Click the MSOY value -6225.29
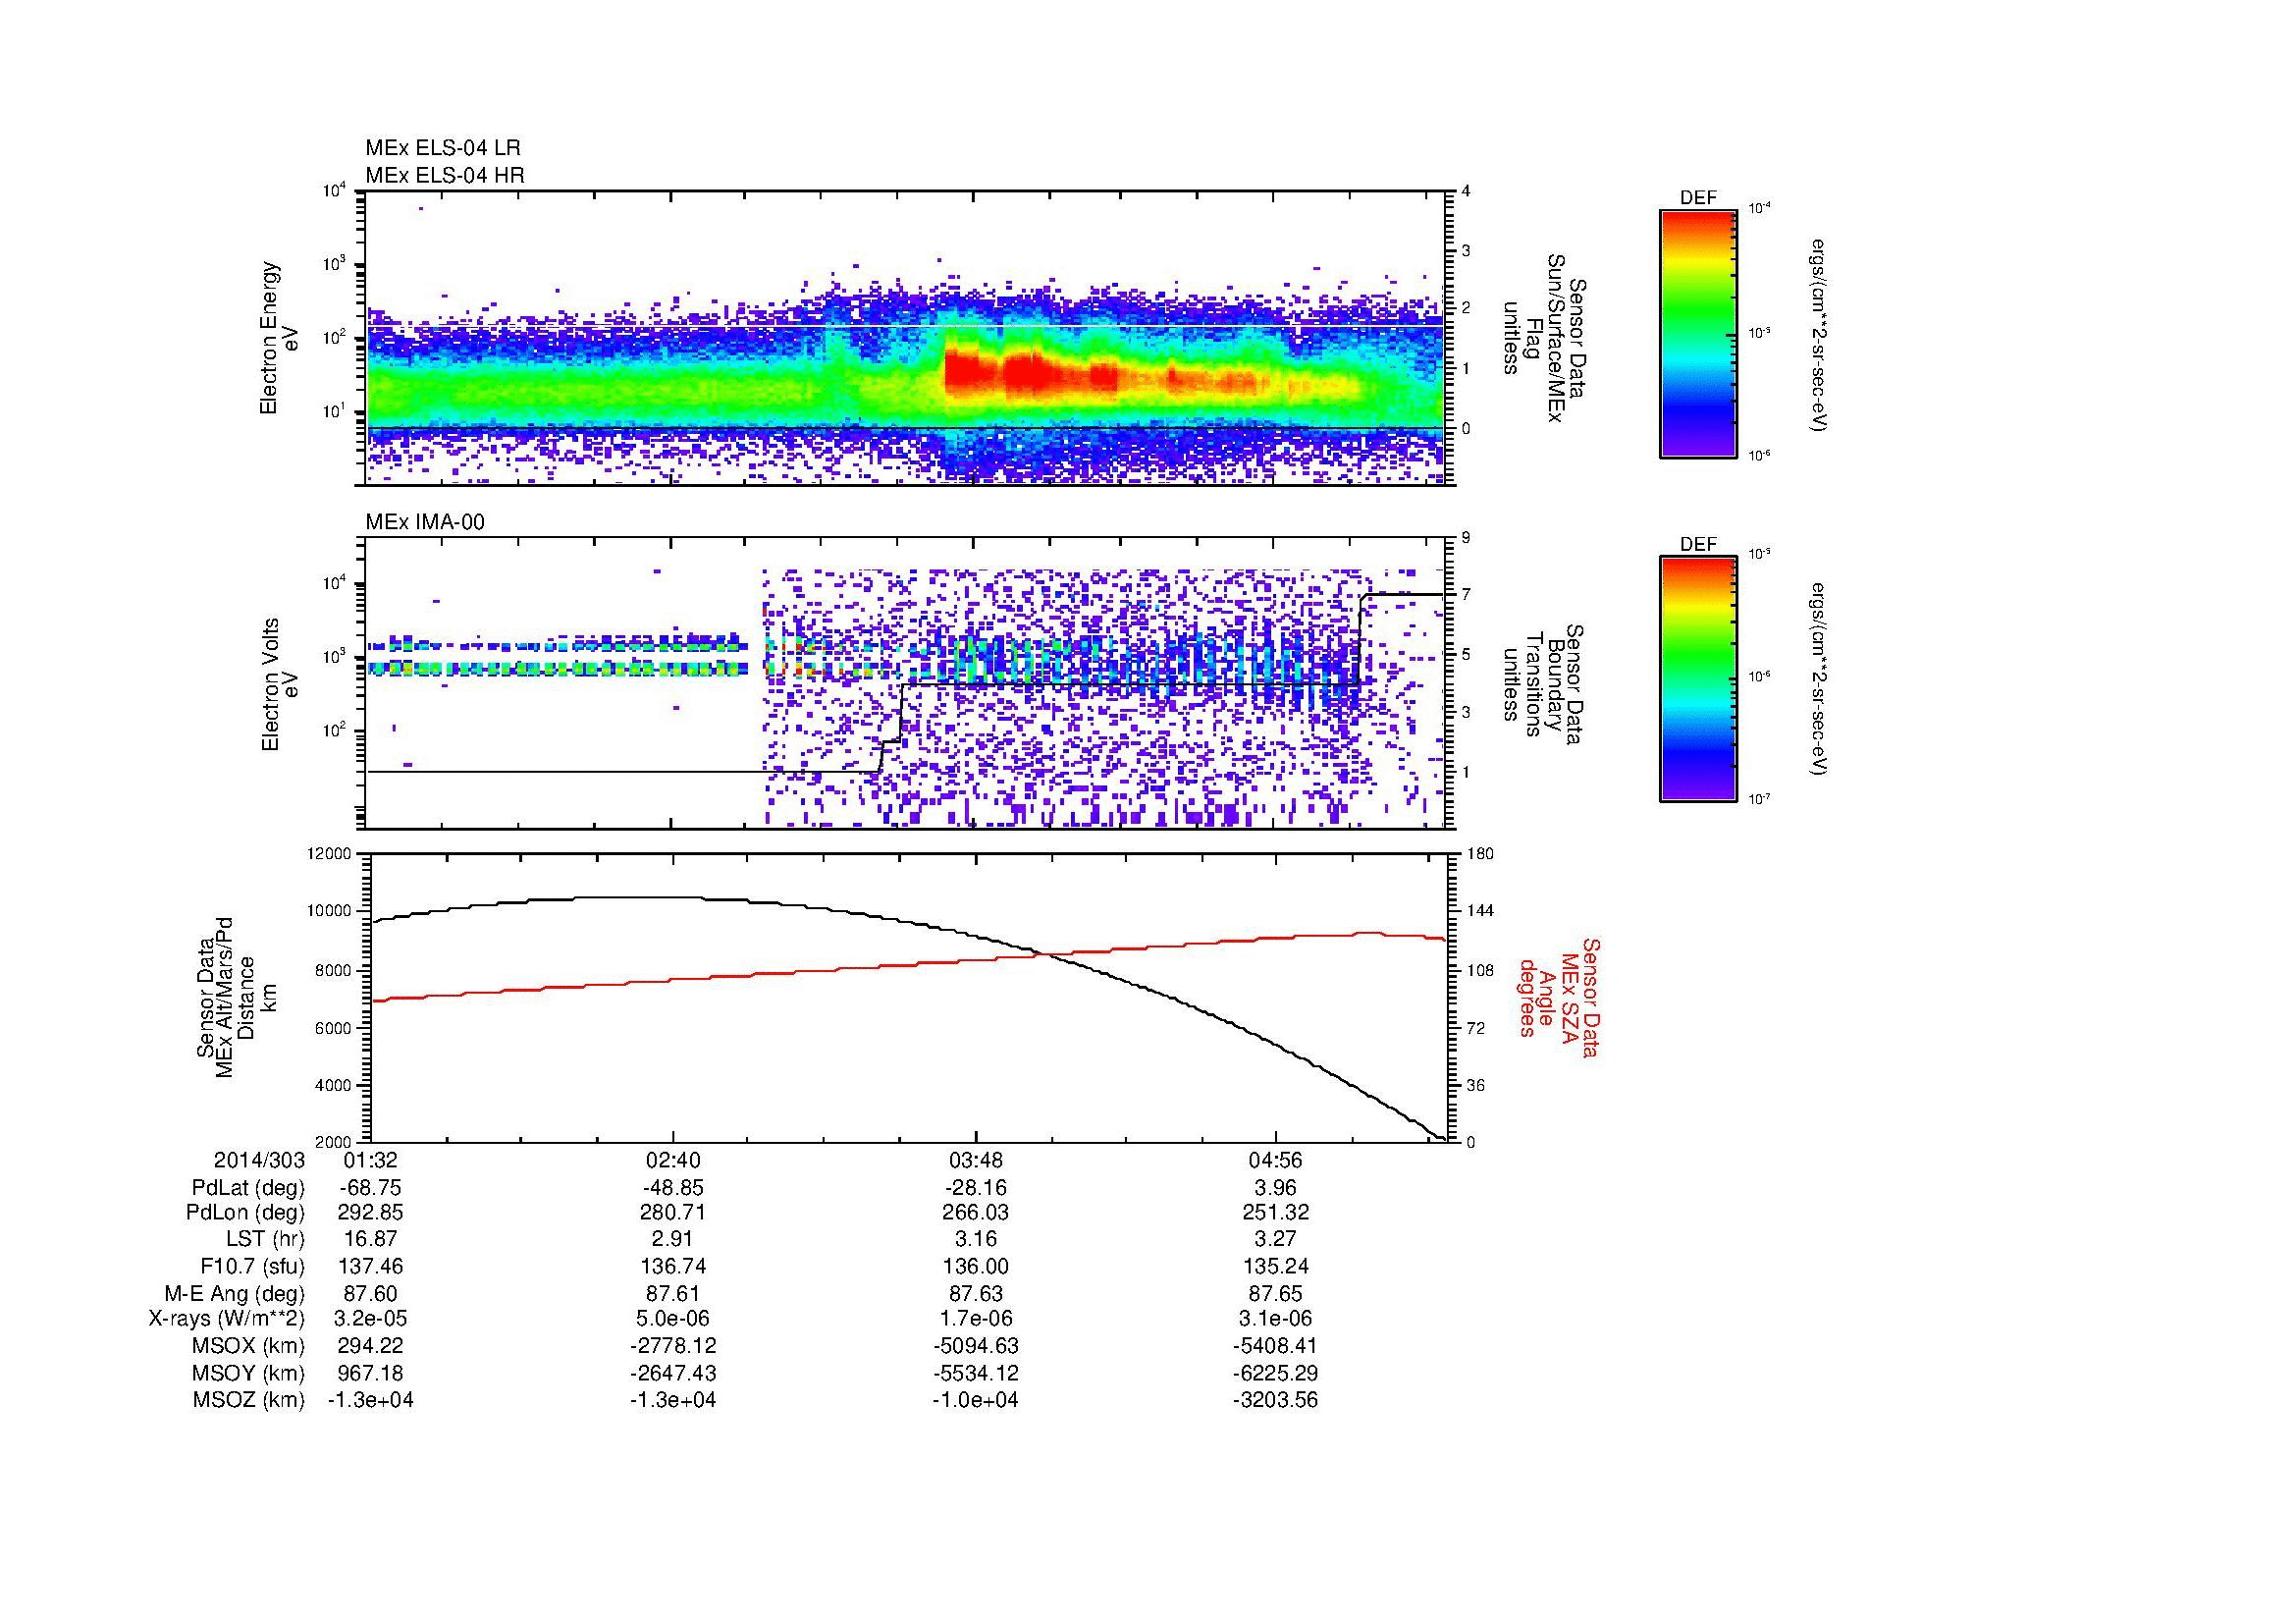The width and height of the screenshot is (2296, 1623). [x=1276, y=1373]
